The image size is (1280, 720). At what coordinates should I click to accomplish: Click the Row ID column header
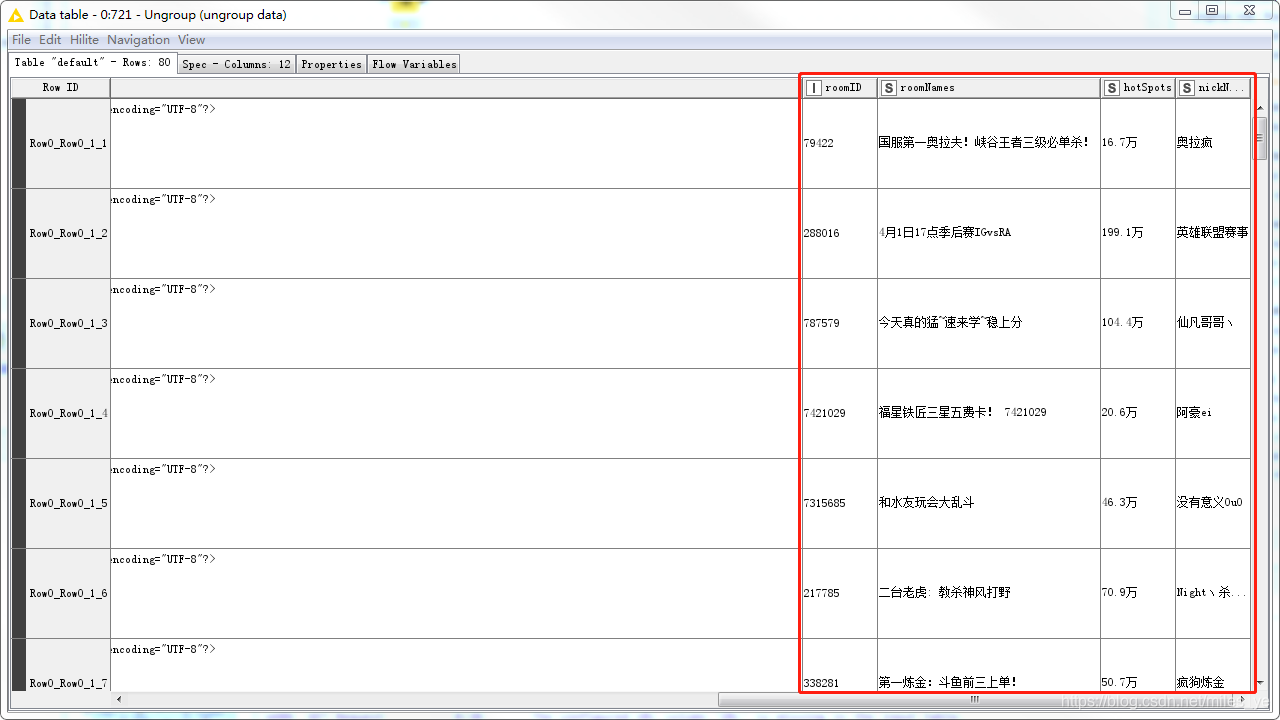click(60, 88)
